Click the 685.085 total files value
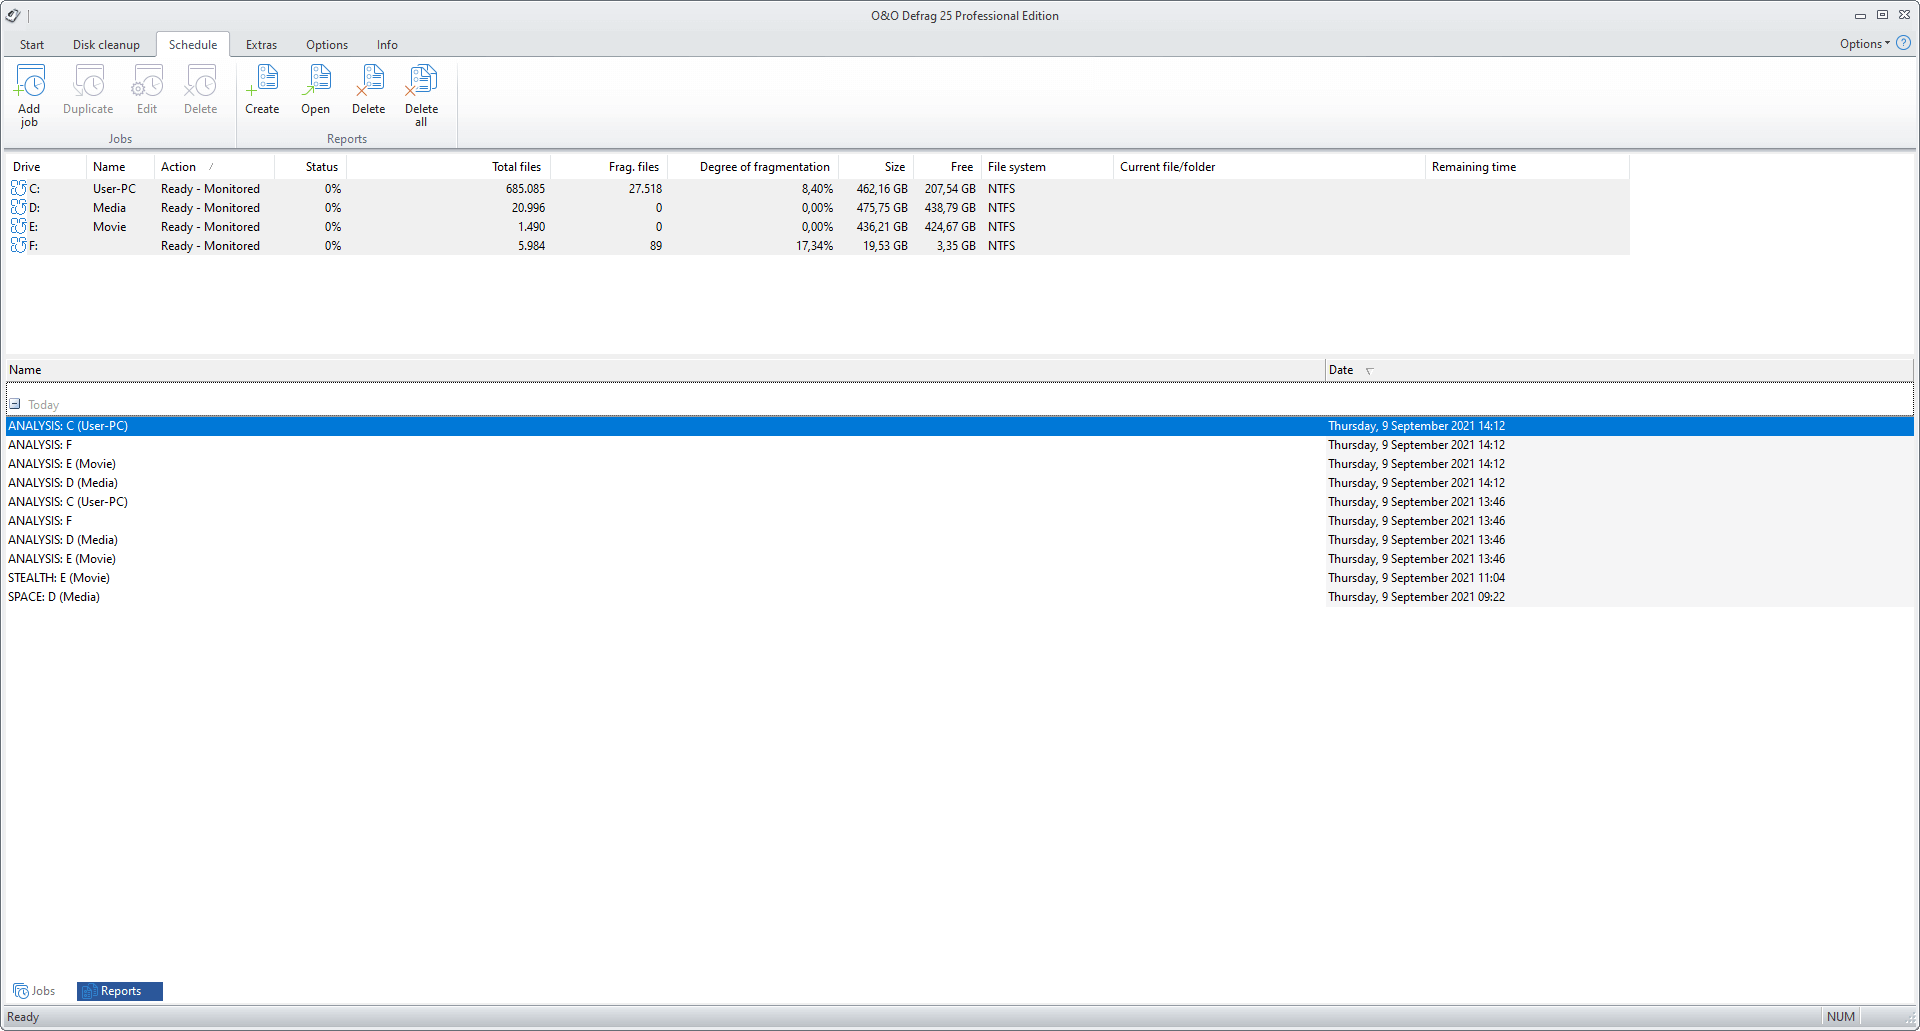1920x1031 pixels. click(525, 189)
